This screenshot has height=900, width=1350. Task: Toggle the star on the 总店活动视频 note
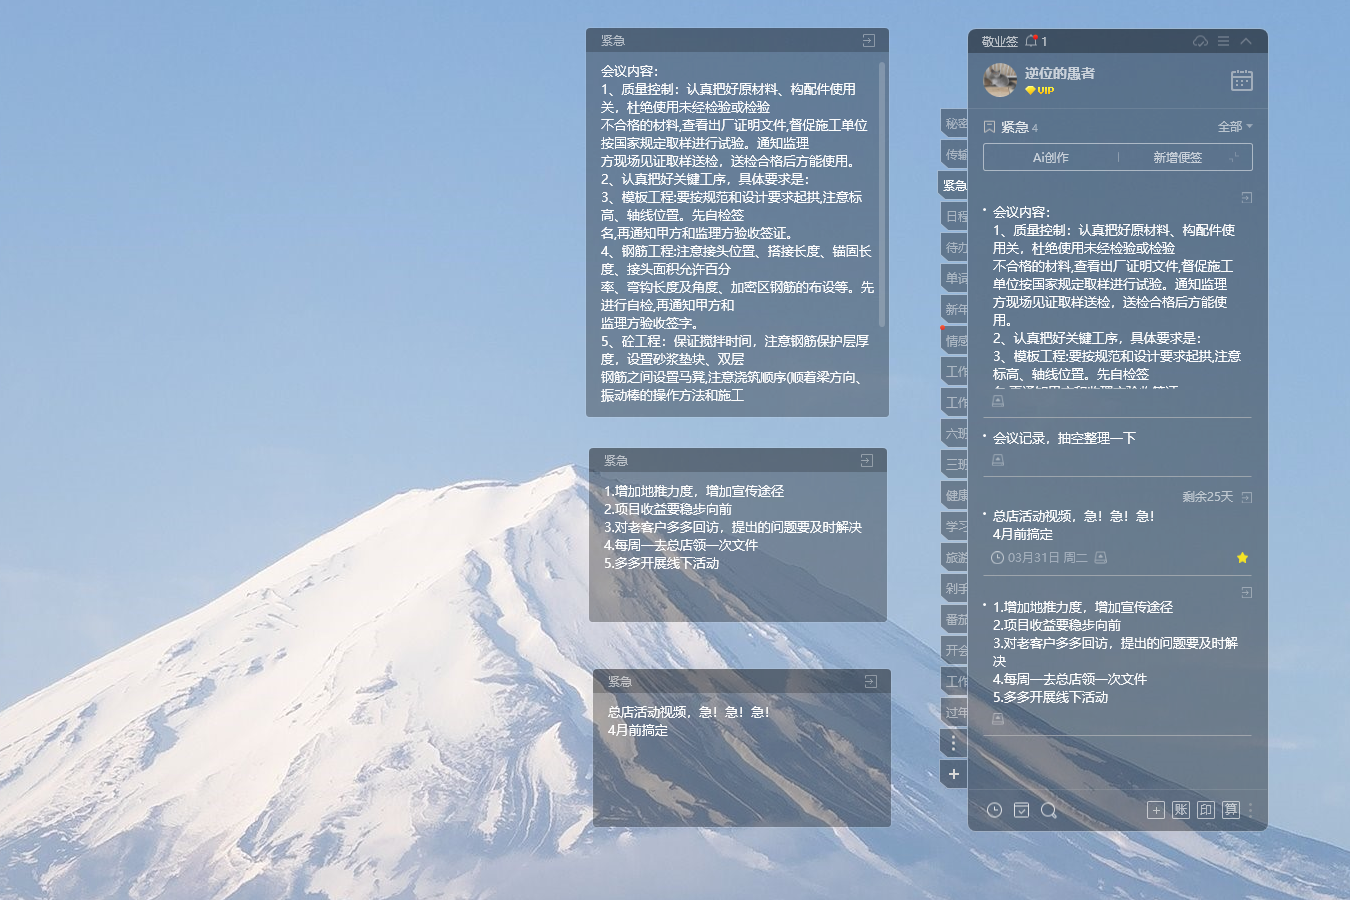1243,558
